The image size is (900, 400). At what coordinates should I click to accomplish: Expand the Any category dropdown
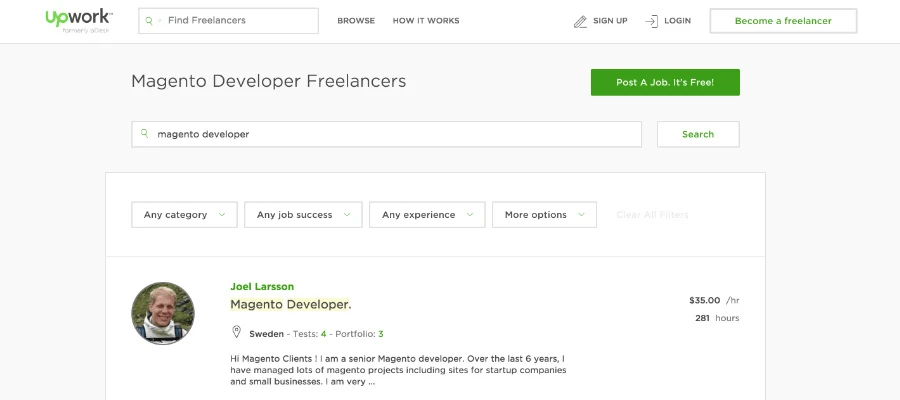(x=185, y=215)
